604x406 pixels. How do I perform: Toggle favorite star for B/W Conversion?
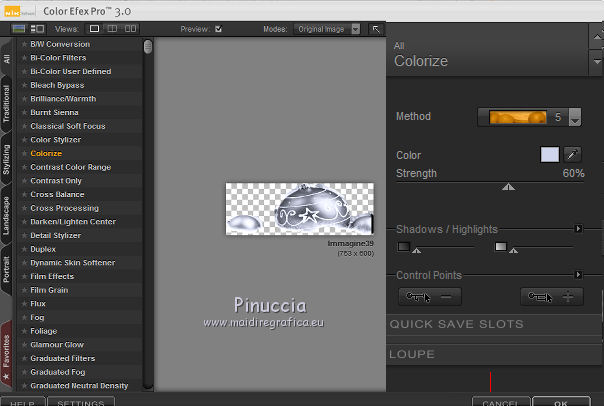click(24, 44)
